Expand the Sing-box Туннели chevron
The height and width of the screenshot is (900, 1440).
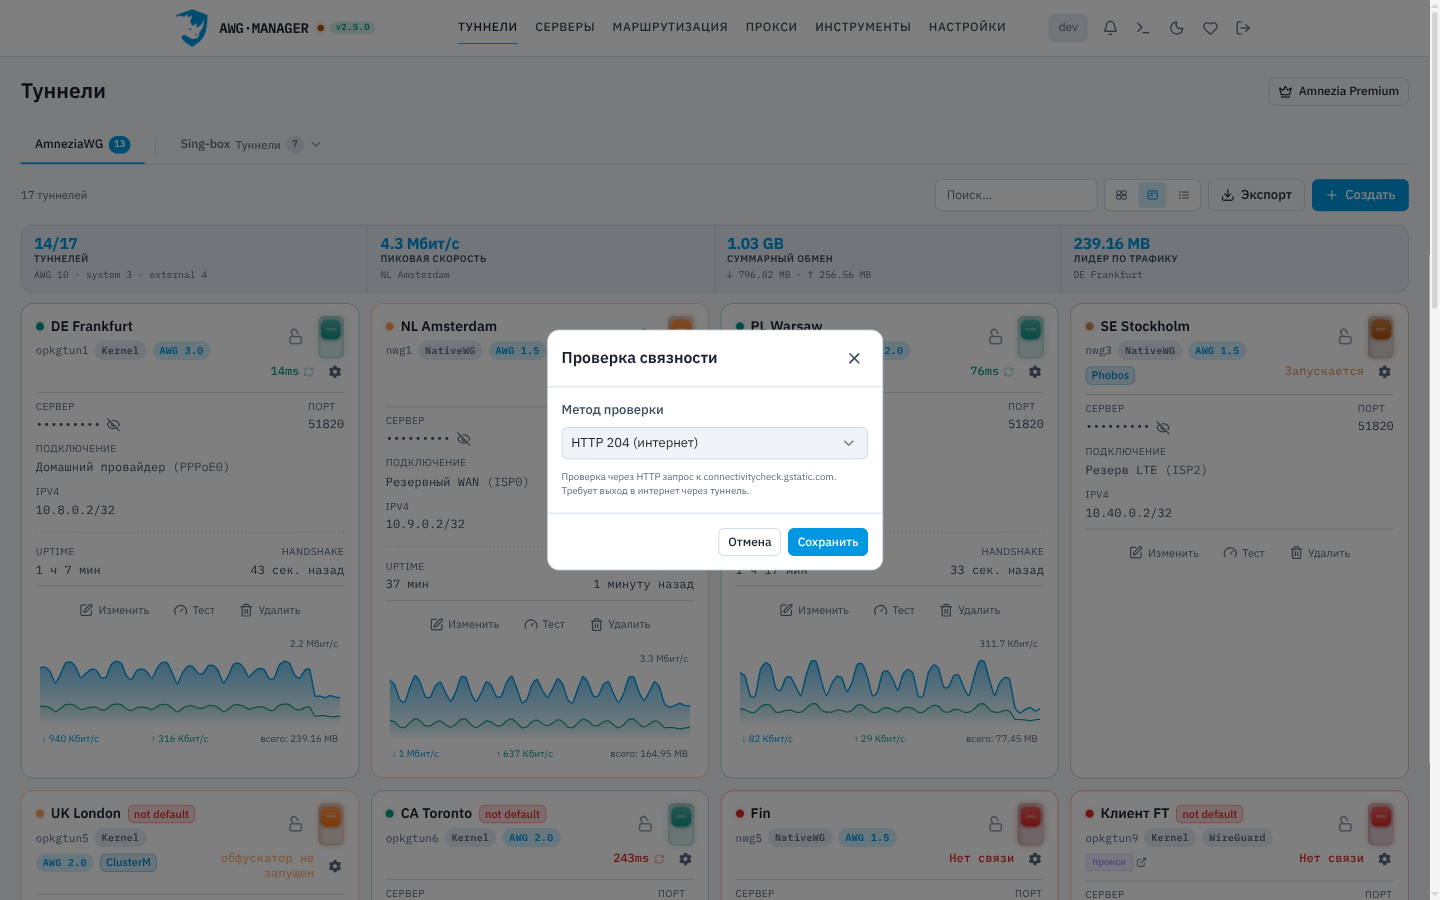[x=316, y=145]
